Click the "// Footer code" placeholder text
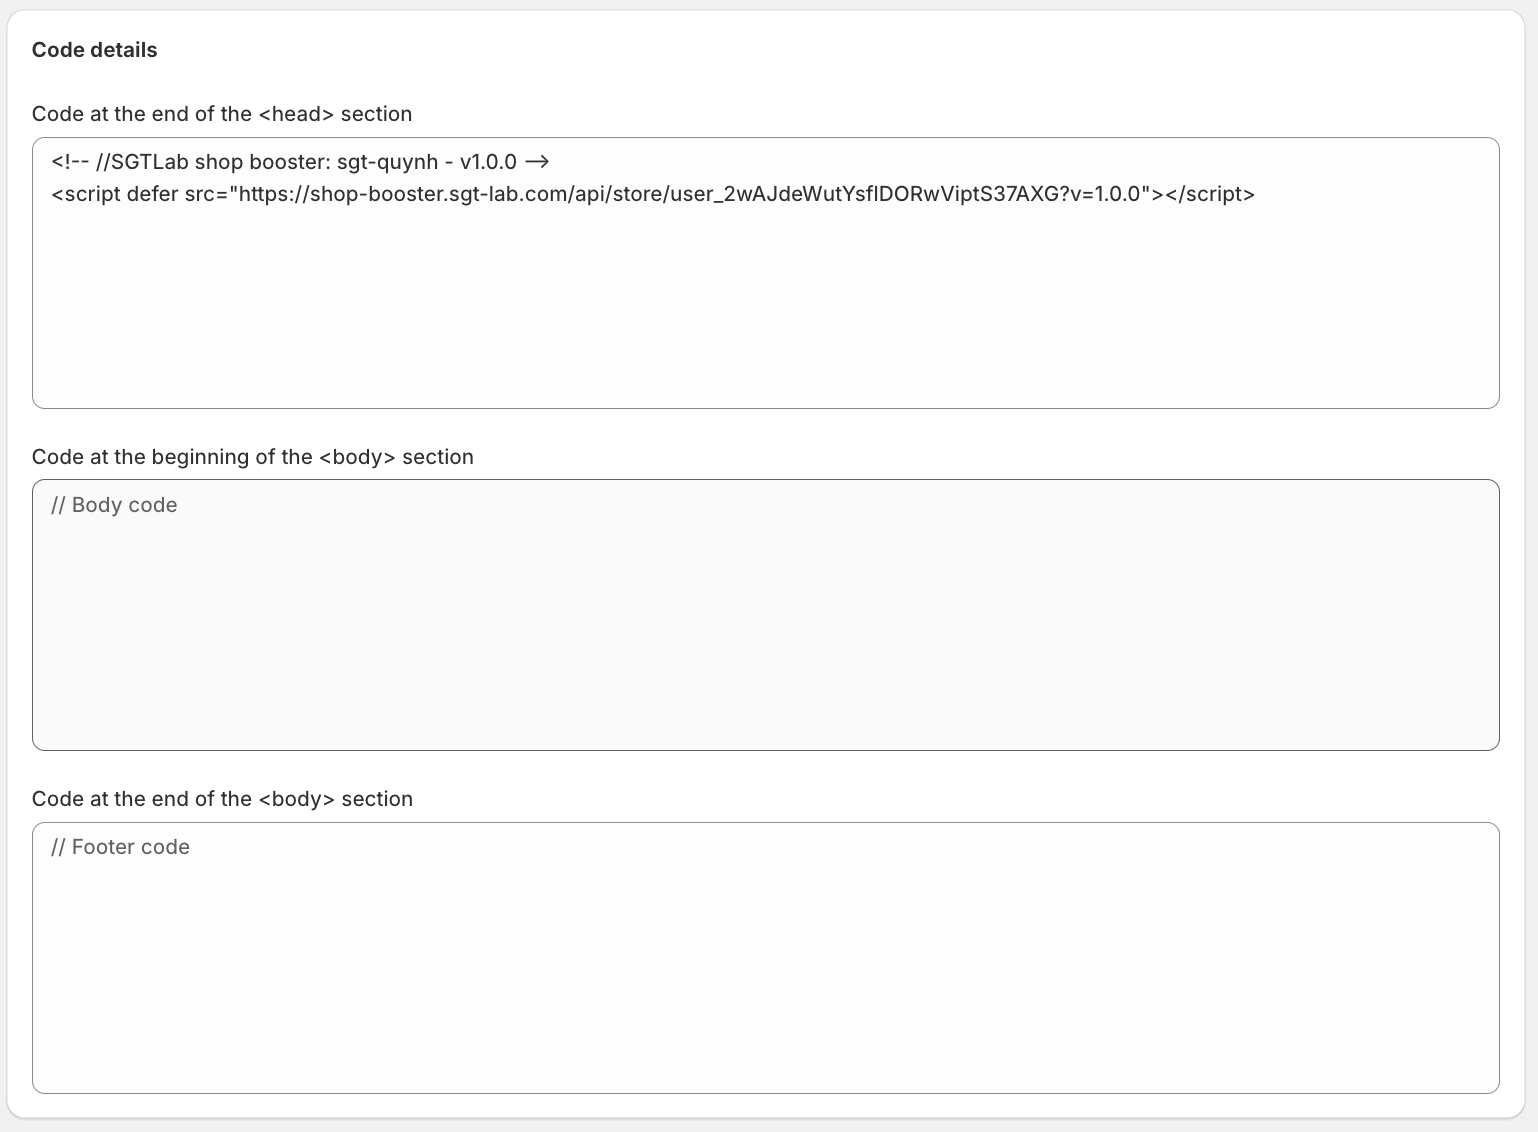The width and height of the screenshot is (1538, 1132). pos(120,847)
